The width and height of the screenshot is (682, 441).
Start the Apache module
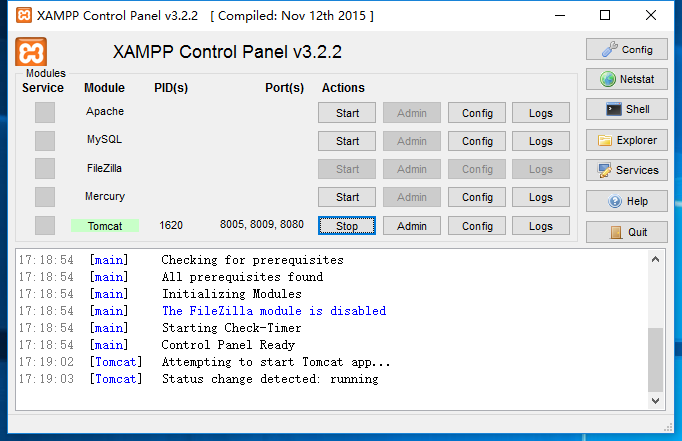click(x=347, y=113)
